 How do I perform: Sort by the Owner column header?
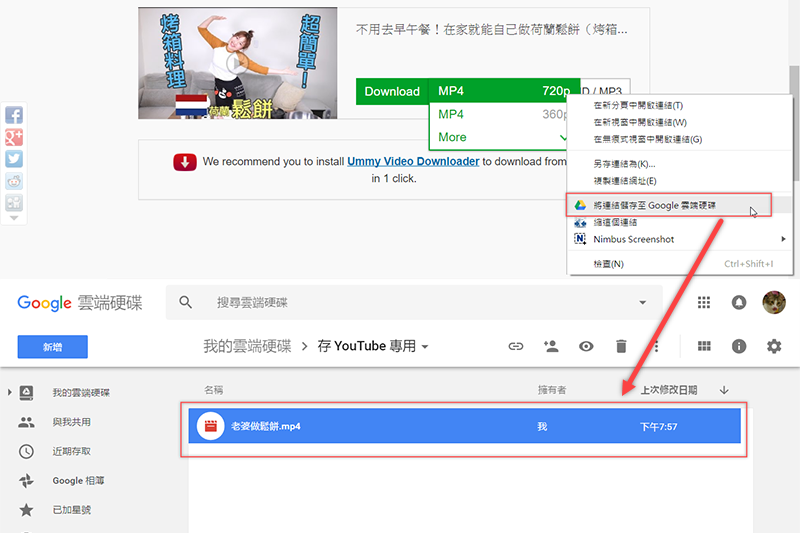[x=552, y=390]
